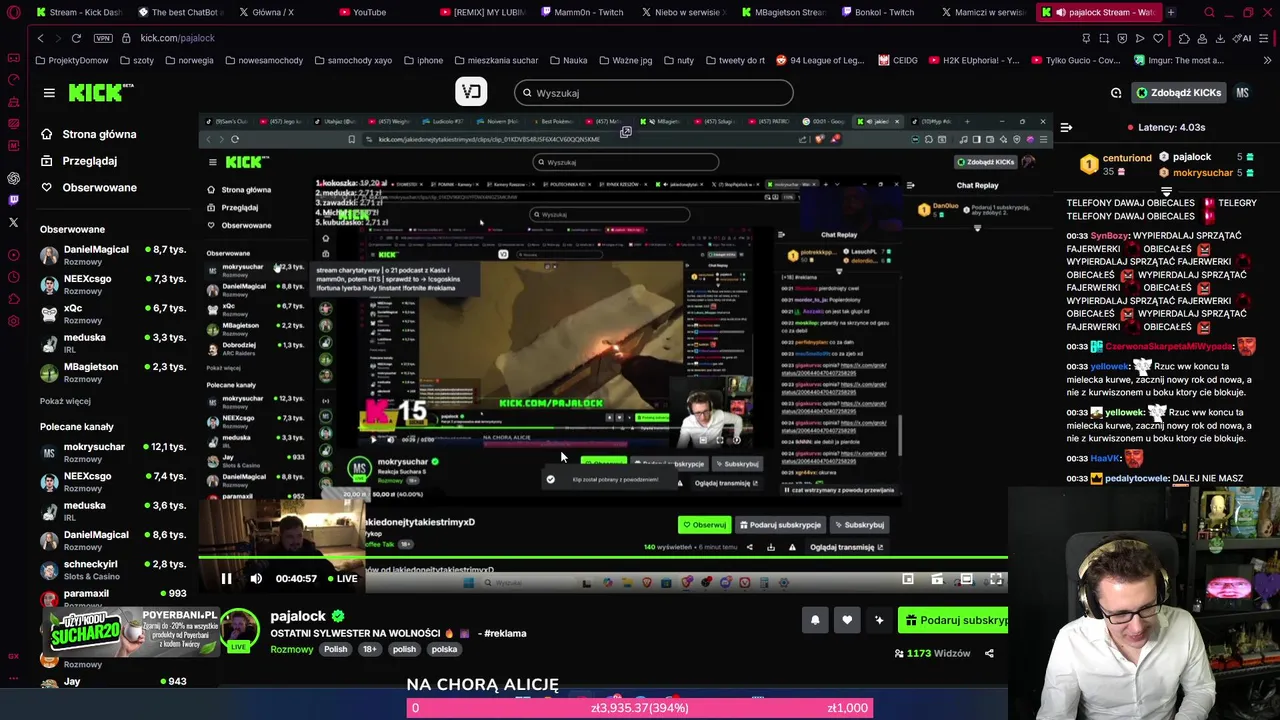The image size is (1280, 720).
Task: Click Podaruj subskrypcję button
Action: 953,620
